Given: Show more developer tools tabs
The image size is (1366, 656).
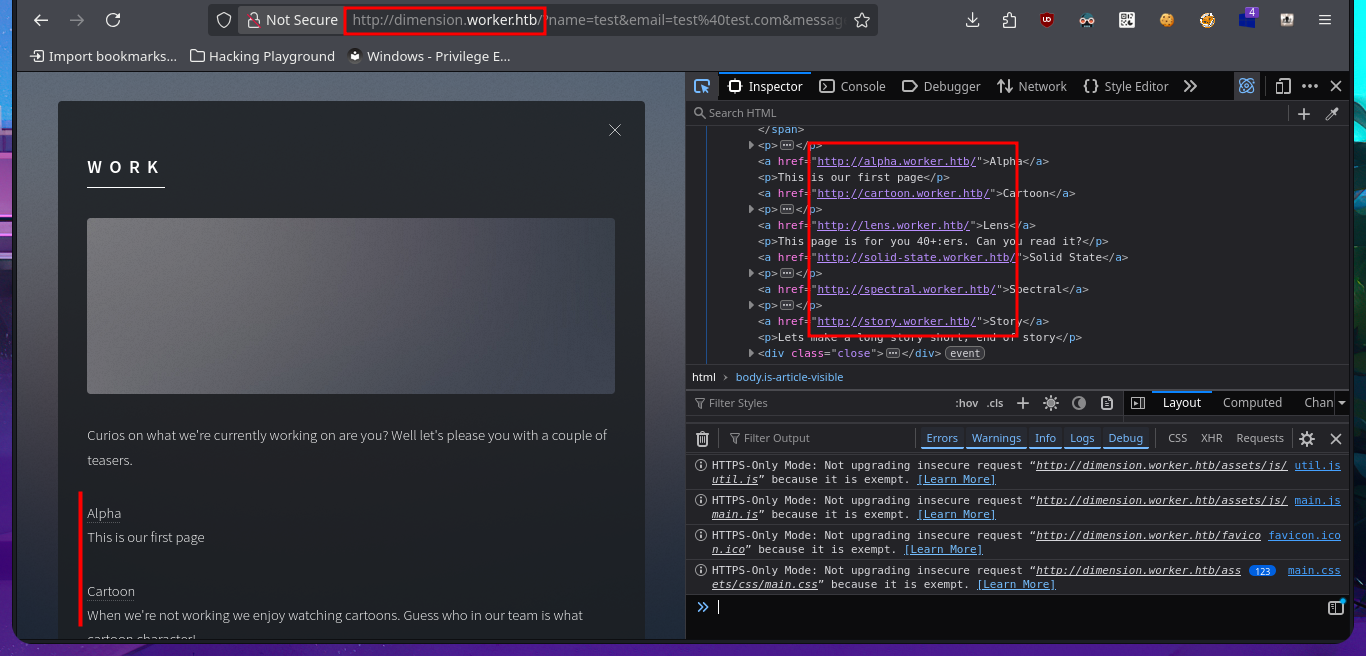Looking at the screenshot, I should [x=1190, y=86].
